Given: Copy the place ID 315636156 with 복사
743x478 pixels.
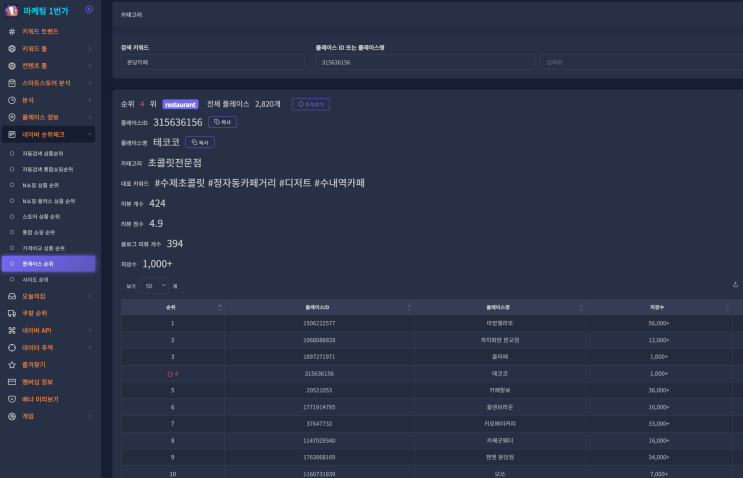Looking at the screenshot, I should tap(222, 122).
